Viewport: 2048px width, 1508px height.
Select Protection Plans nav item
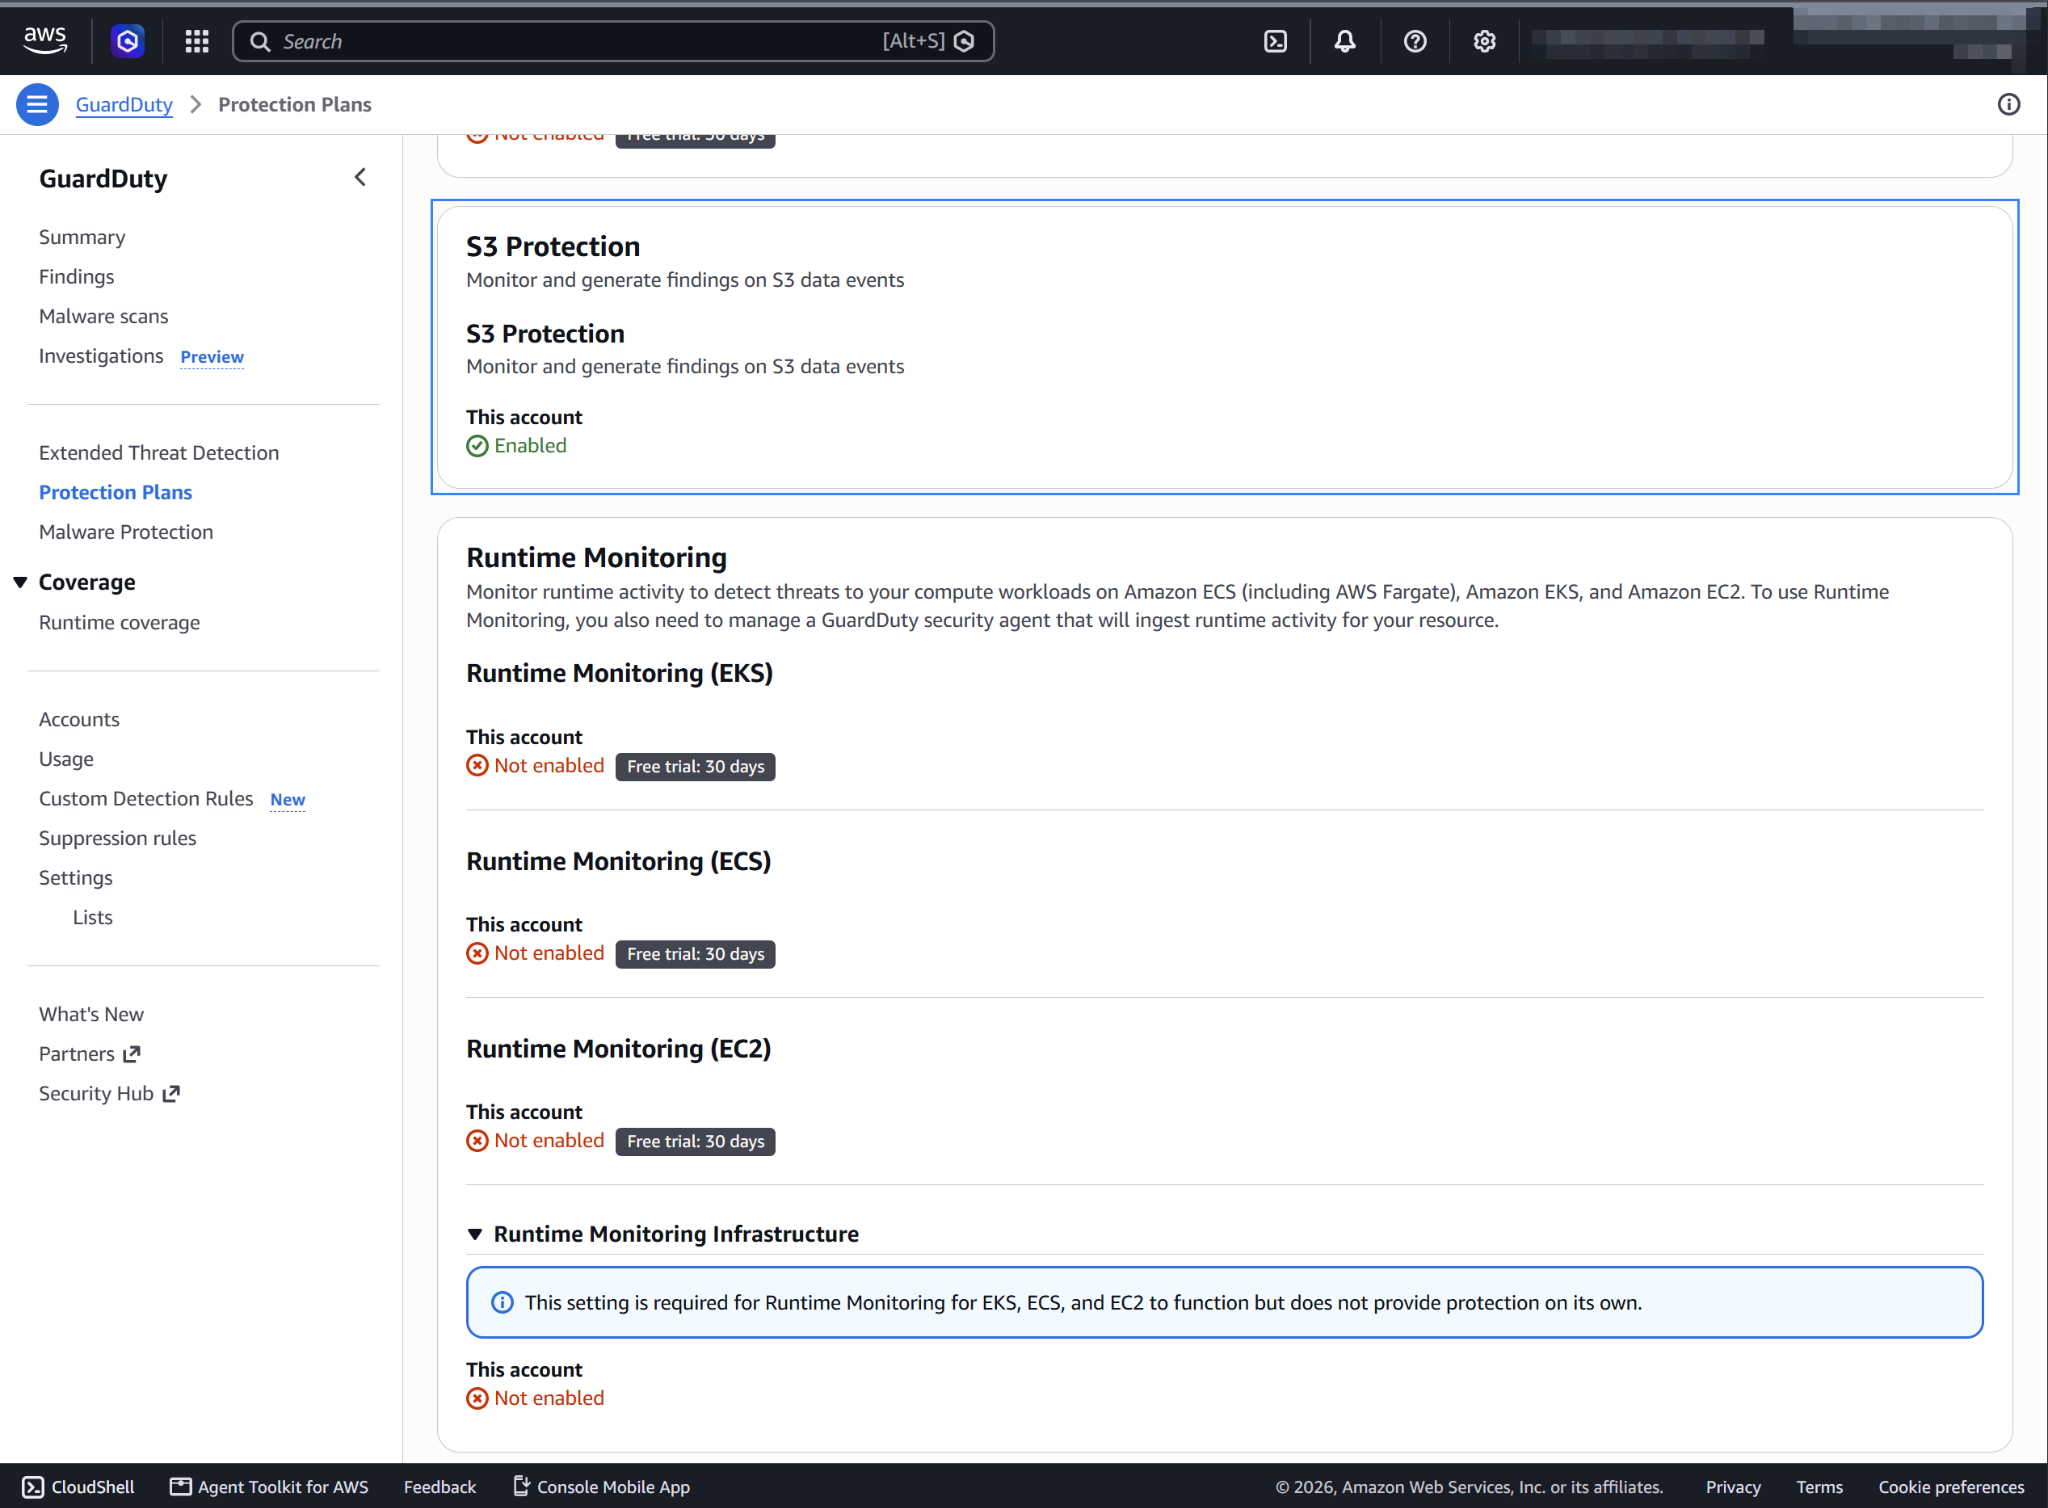tap(115, 492)
